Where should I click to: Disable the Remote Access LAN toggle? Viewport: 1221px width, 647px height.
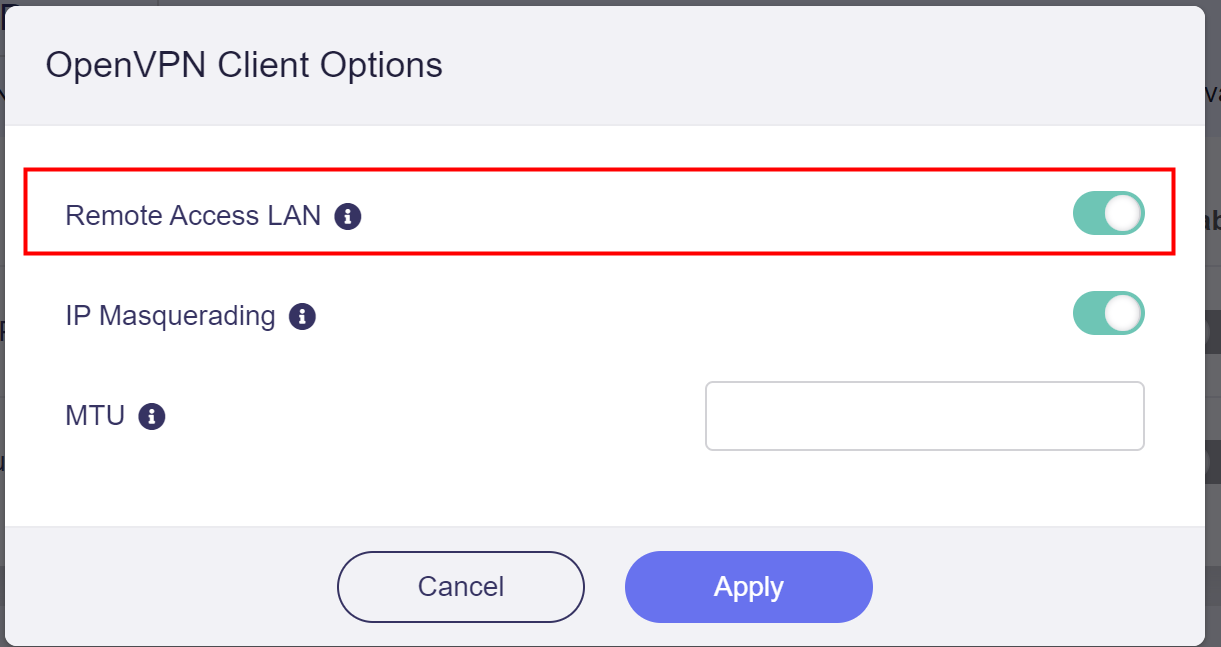[x=1108, y=213]
